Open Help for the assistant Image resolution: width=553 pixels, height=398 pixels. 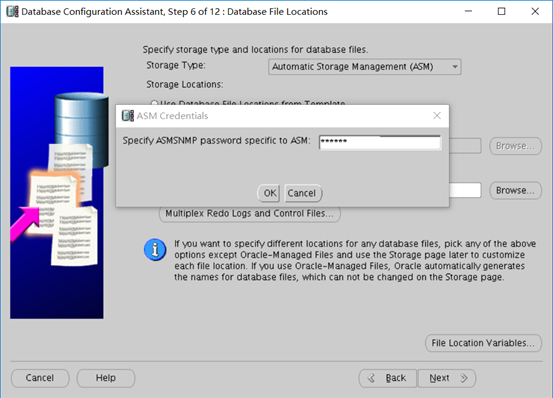point(106,378)
